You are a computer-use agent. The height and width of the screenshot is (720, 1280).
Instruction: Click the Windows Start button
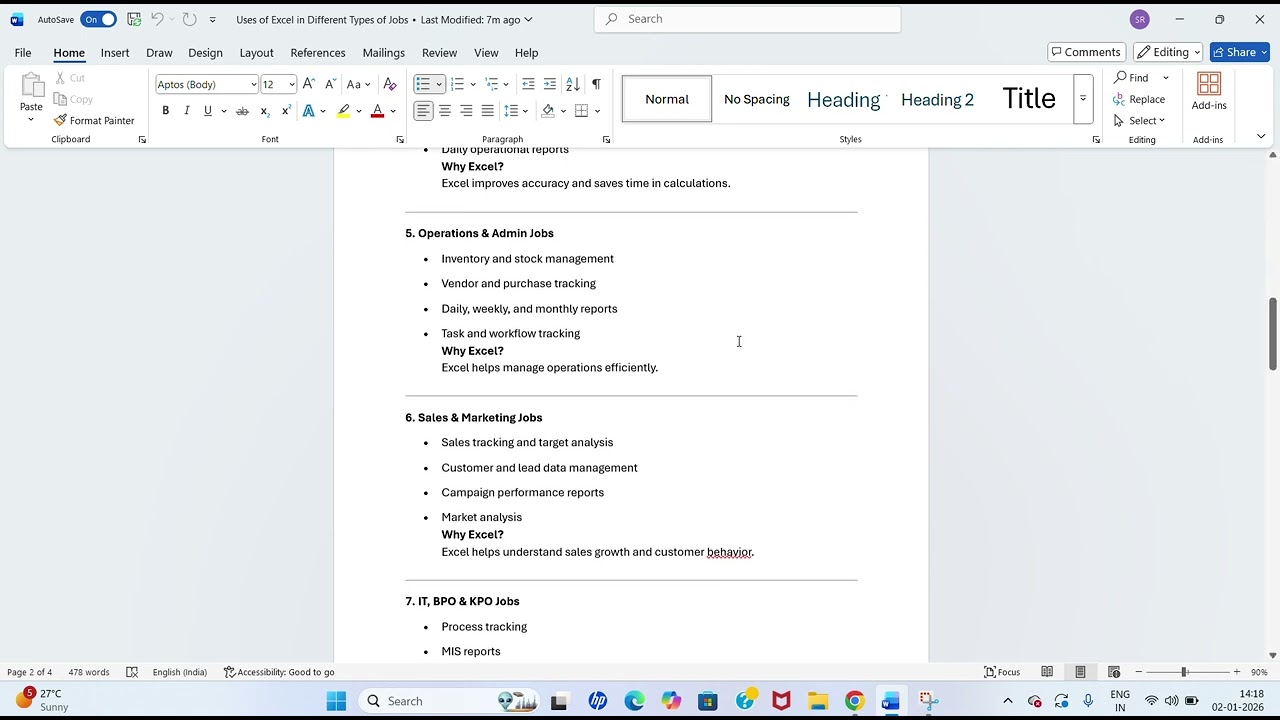click(336, 701)
